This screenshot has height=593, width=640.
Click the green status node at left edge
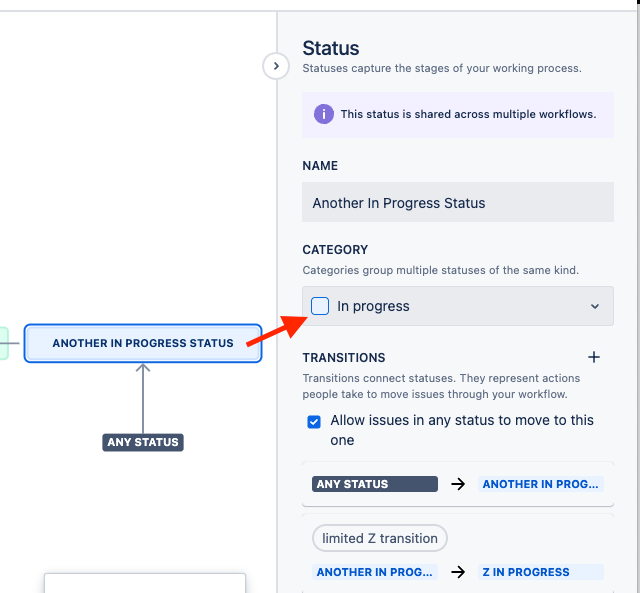tap(4, 343)
